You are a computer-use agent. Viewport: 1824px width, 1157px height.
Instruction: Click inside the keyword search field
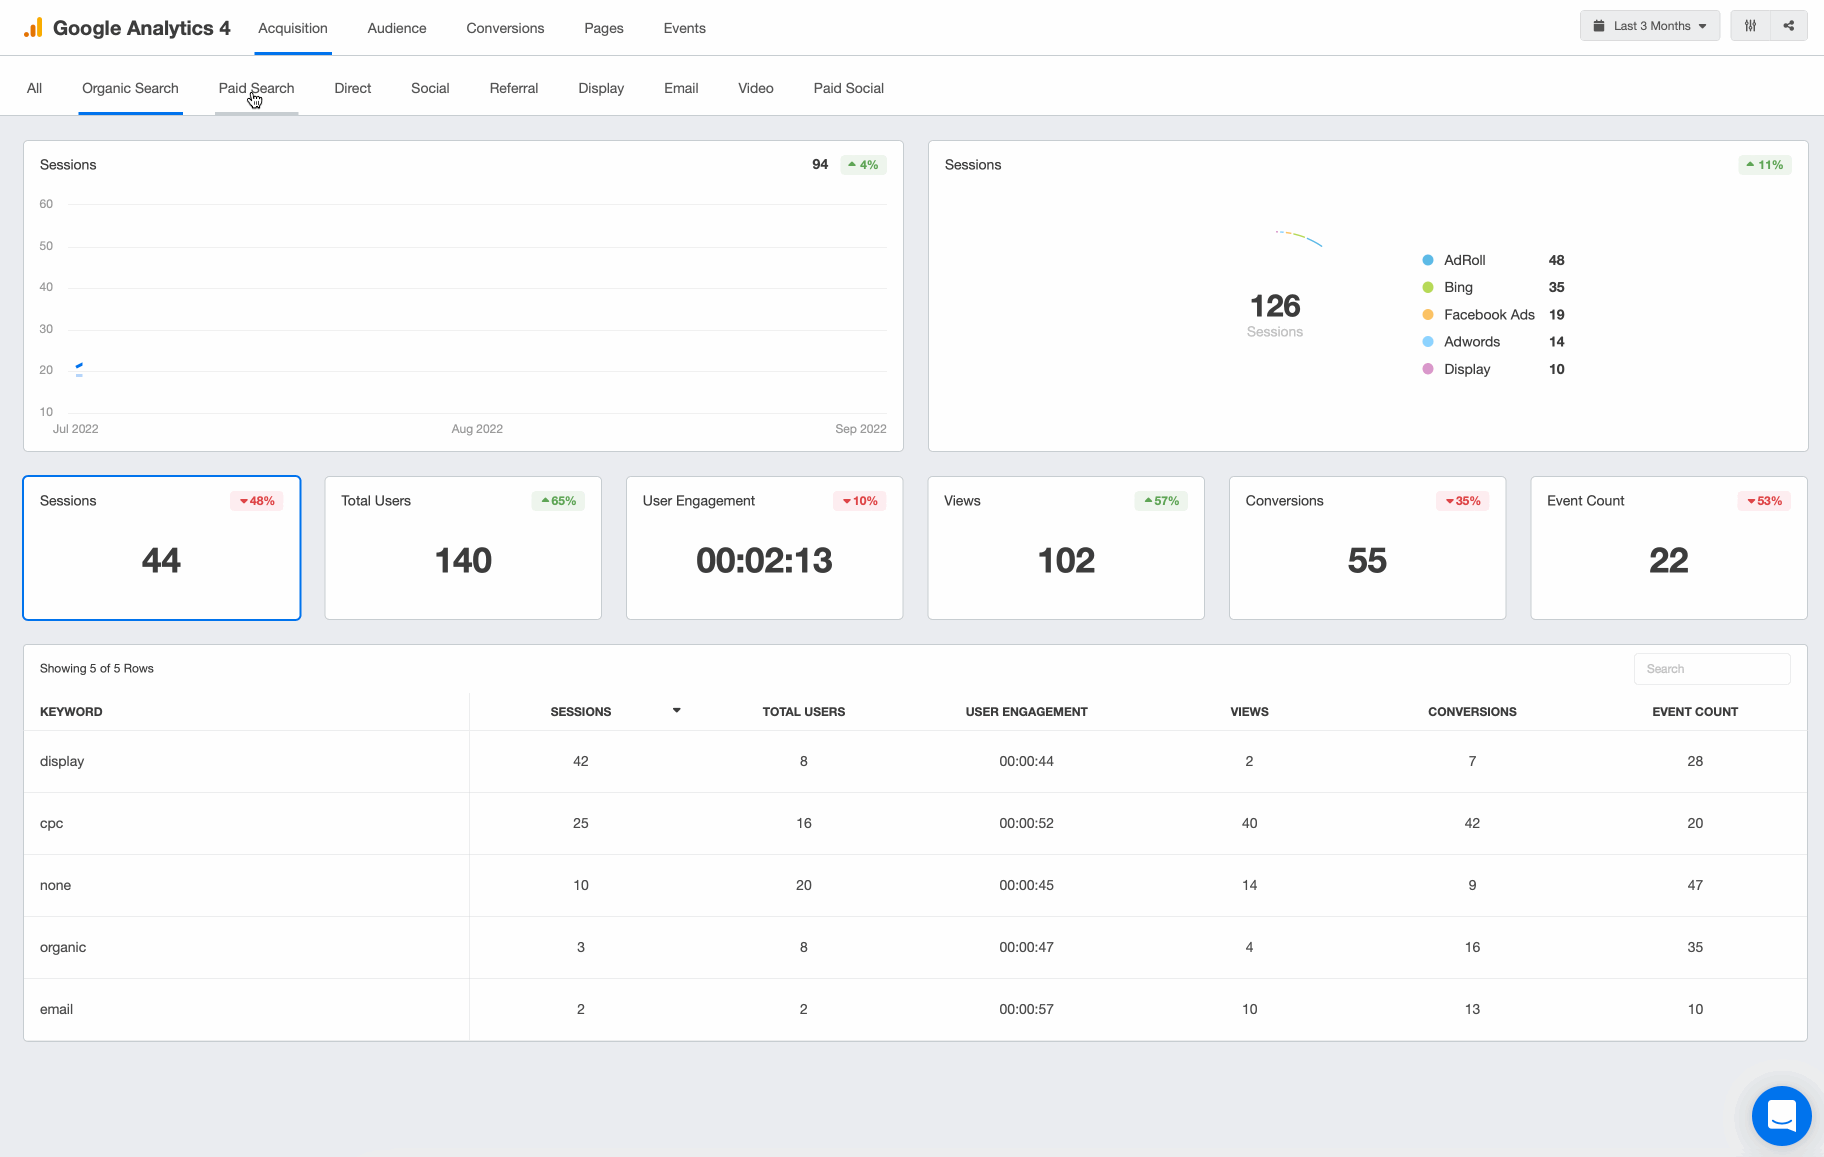coord(1712,668)
